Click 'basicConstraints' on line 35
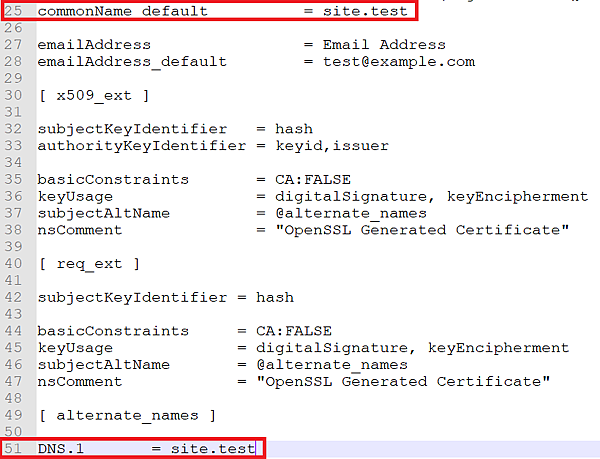The width and height of the screenshot is (600, 459). click(113, 179)
